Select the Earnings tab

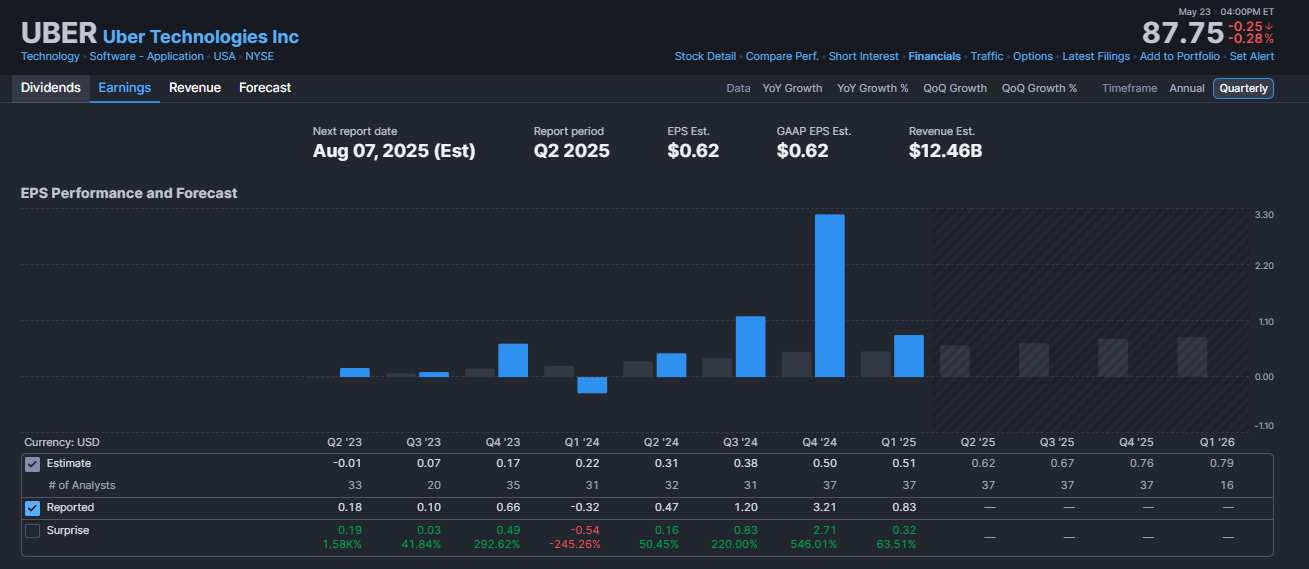(125, 88)
